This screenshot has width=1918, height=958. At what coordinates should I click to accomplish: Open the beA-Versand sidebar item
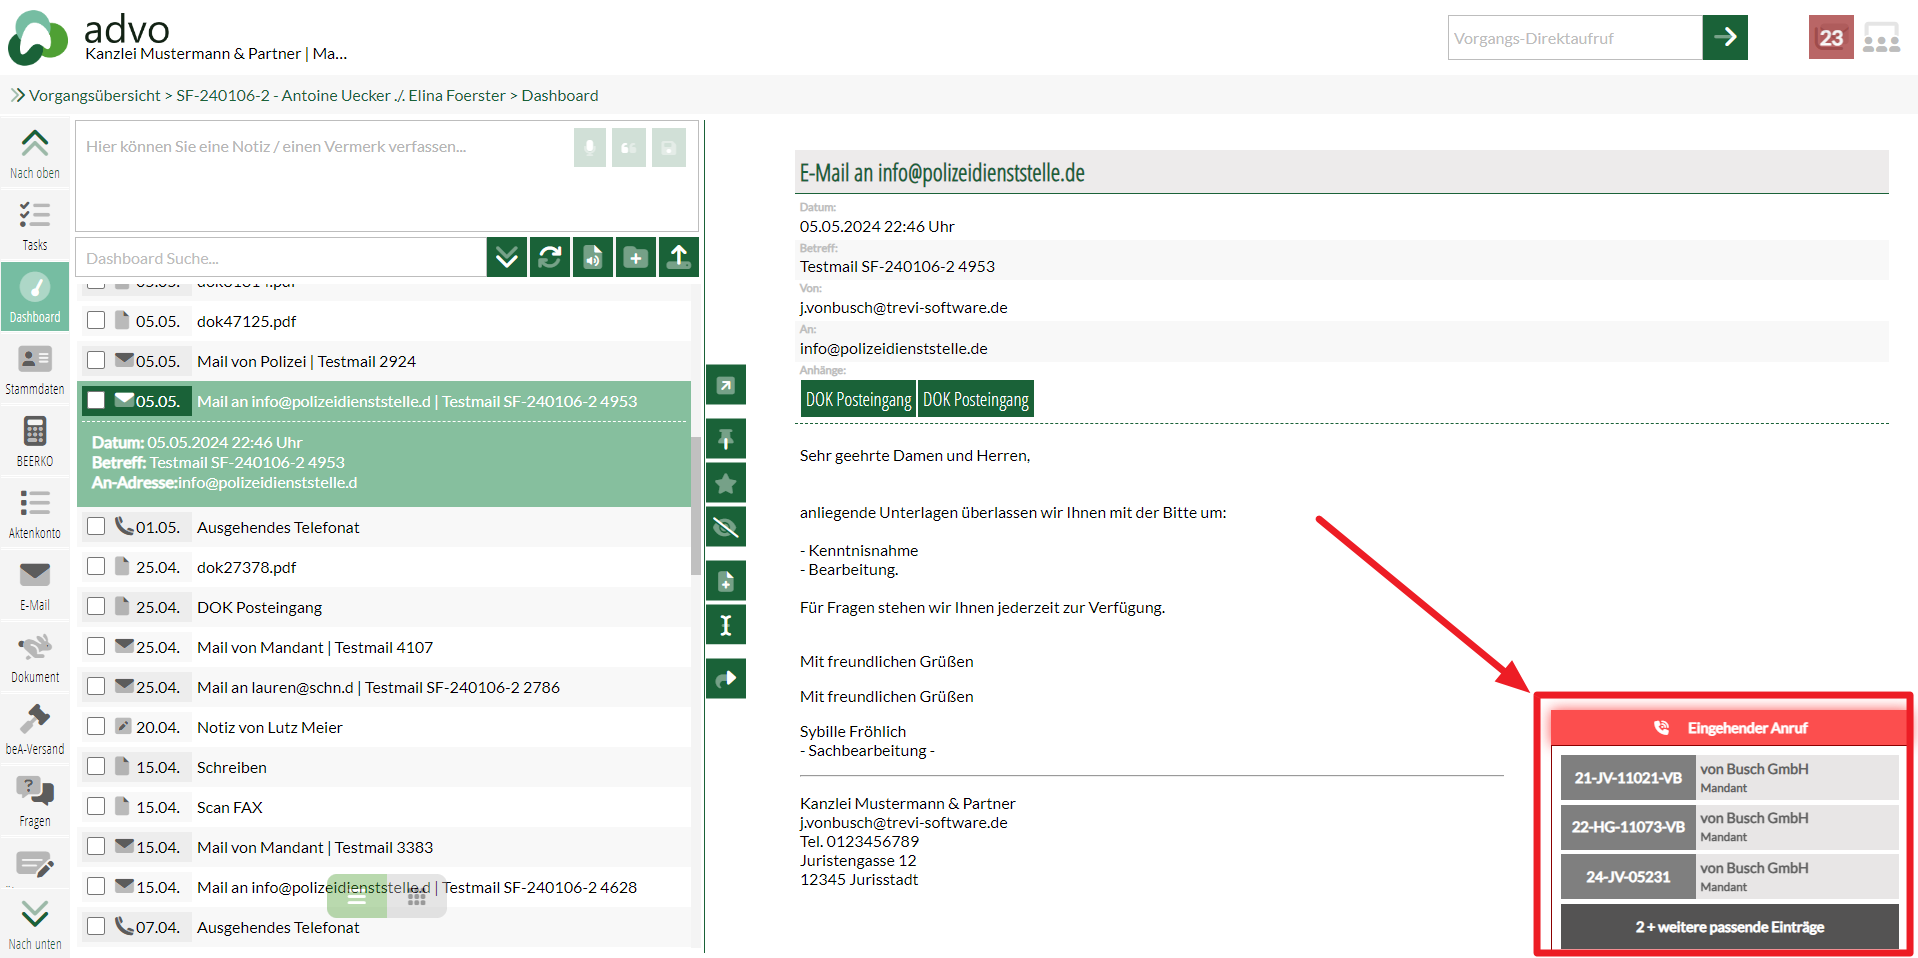[35, 729]
